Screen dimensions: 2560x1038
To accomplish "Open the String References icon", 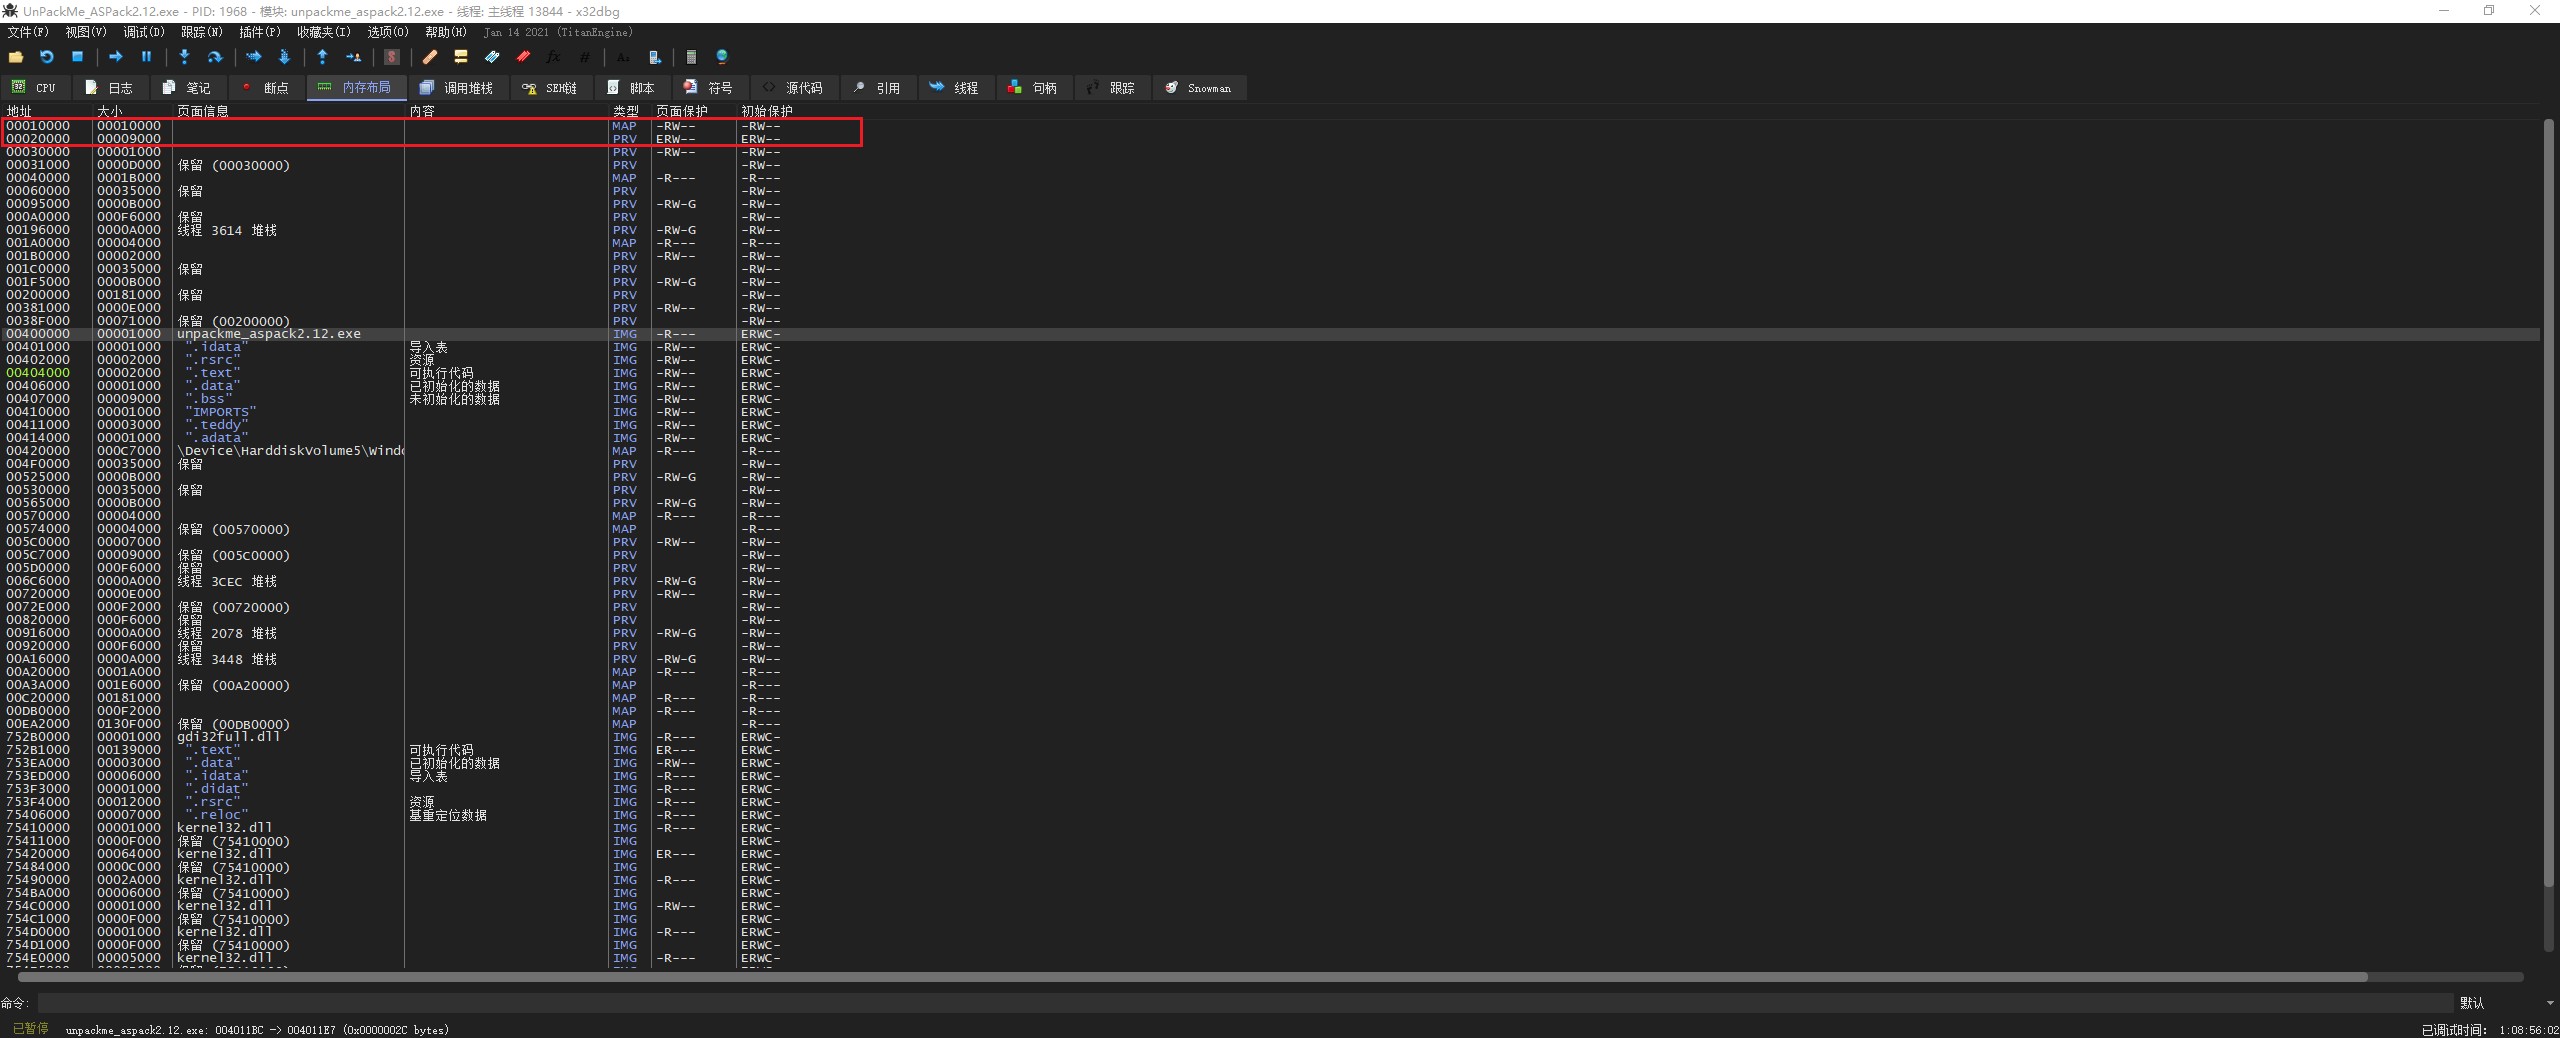I will (623, 57).
